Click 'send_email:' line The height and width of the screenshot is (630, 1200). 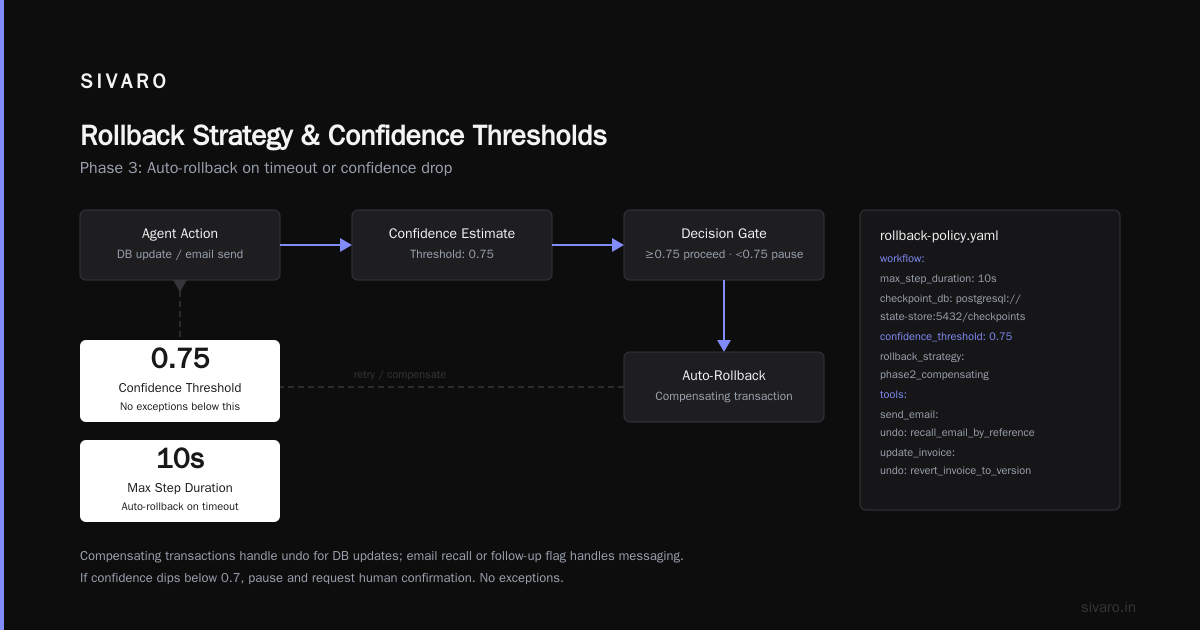[909, 414]
